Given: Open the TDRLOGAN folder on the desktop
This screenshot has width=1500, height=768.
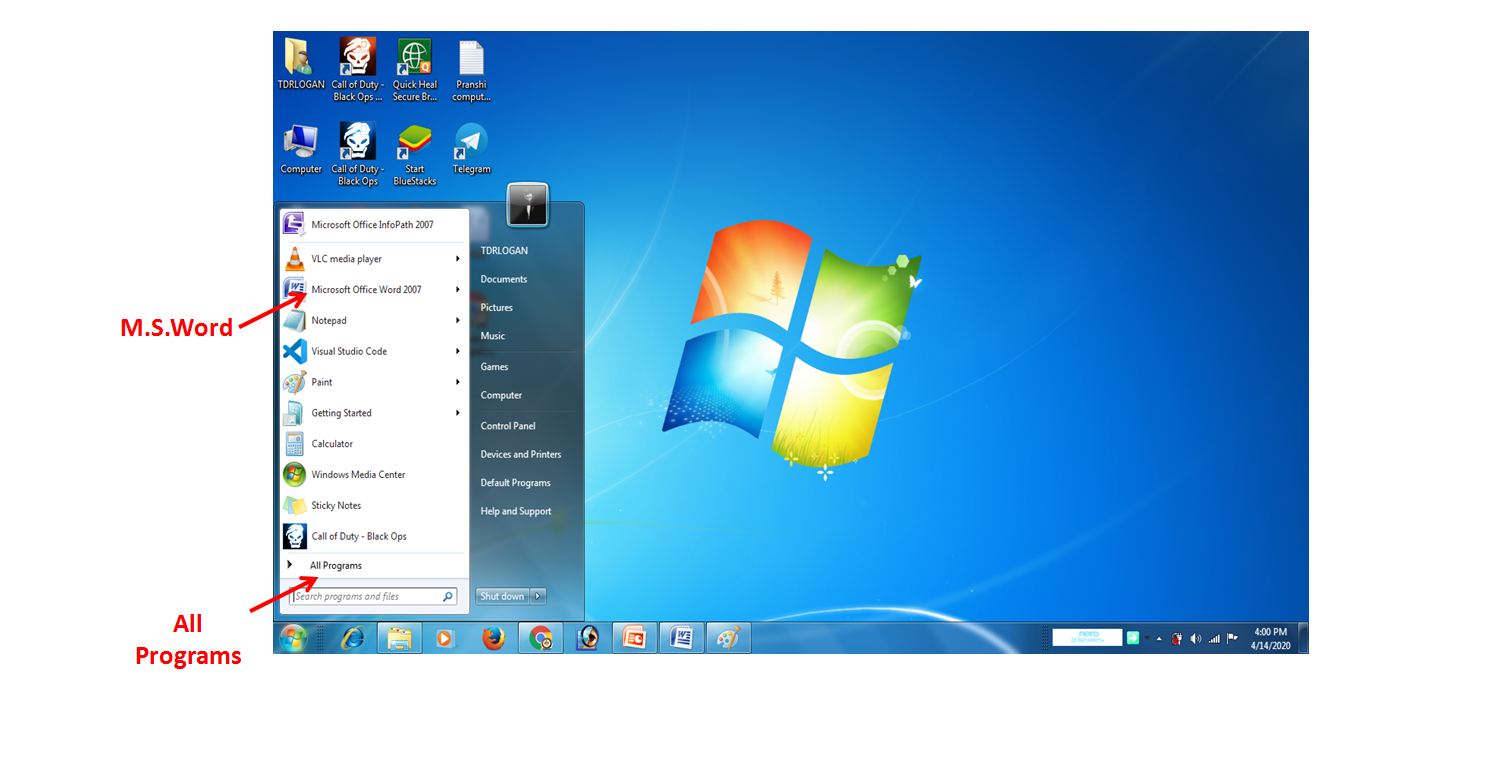Looking at the screenshot, I should pyautogui.click(x=300, y=65).
